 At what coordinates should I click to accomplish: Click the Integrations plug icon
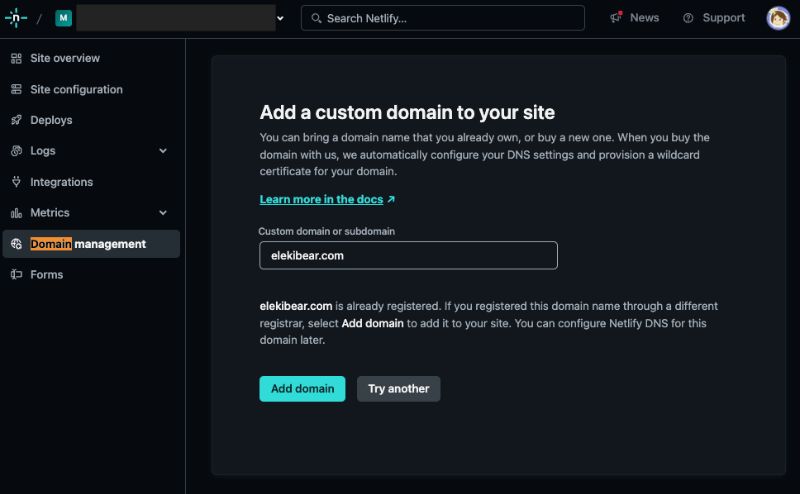16,182
